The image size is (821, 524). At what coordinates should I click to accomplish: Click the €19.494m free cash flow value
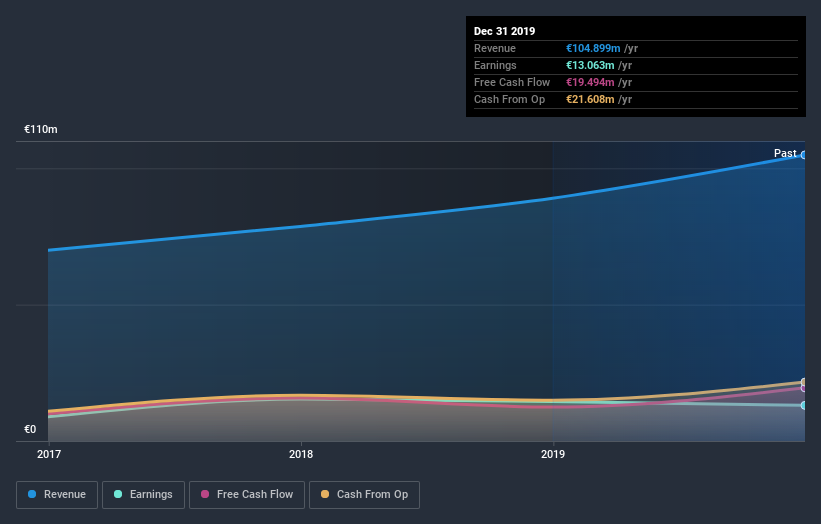click(590, 82)
